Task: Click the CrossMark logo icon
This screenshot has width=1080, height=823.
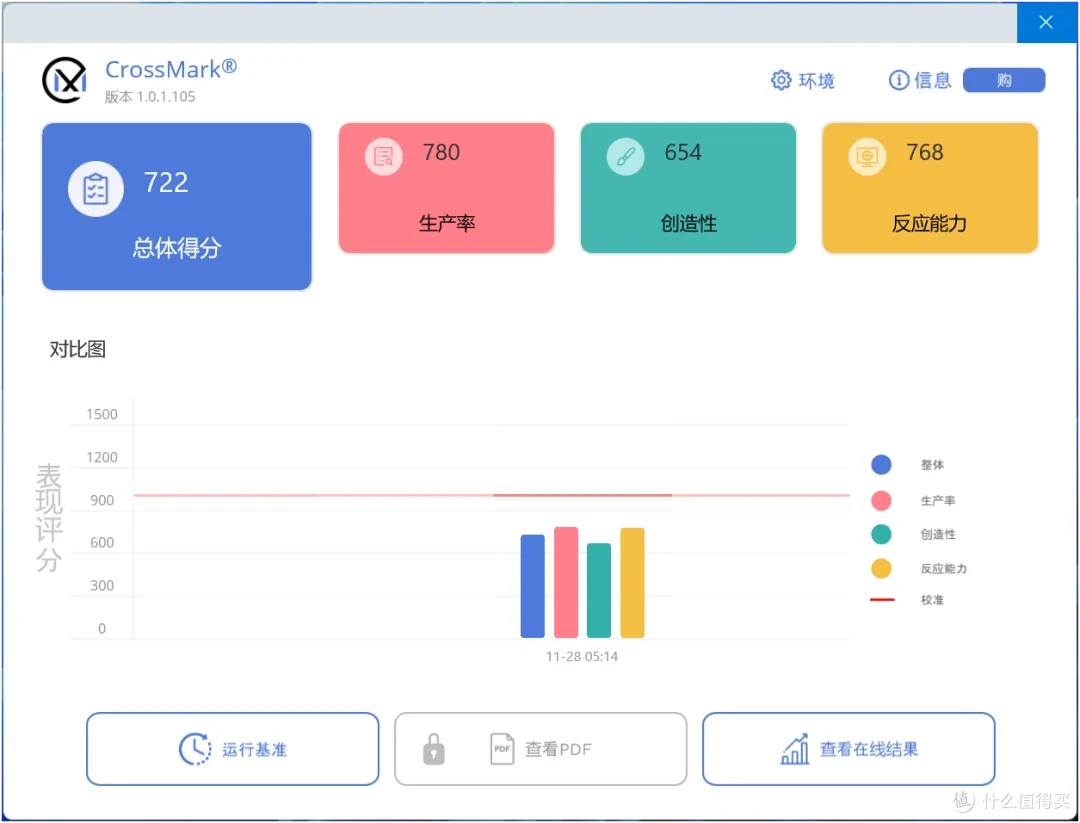Action: coord(64,80)
